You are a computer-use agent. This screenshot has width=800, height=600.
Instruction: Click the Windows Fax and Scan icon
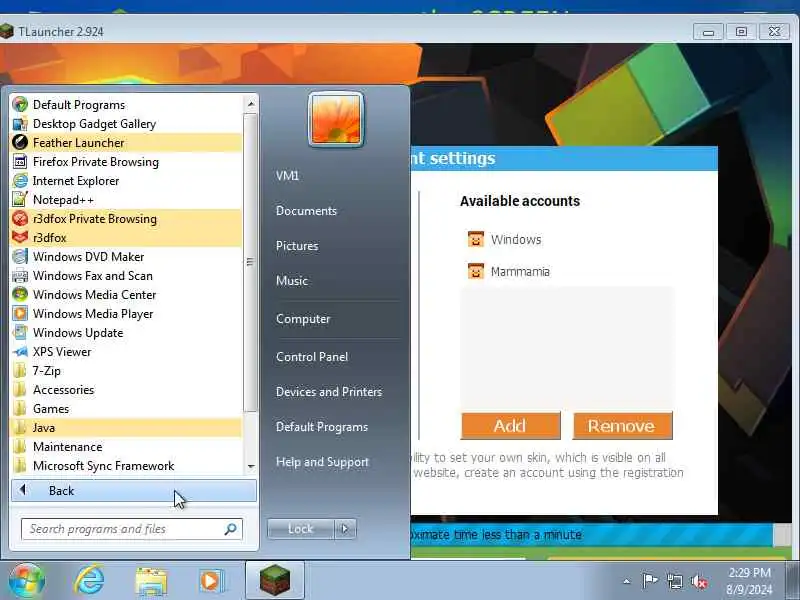pos(20,276)
